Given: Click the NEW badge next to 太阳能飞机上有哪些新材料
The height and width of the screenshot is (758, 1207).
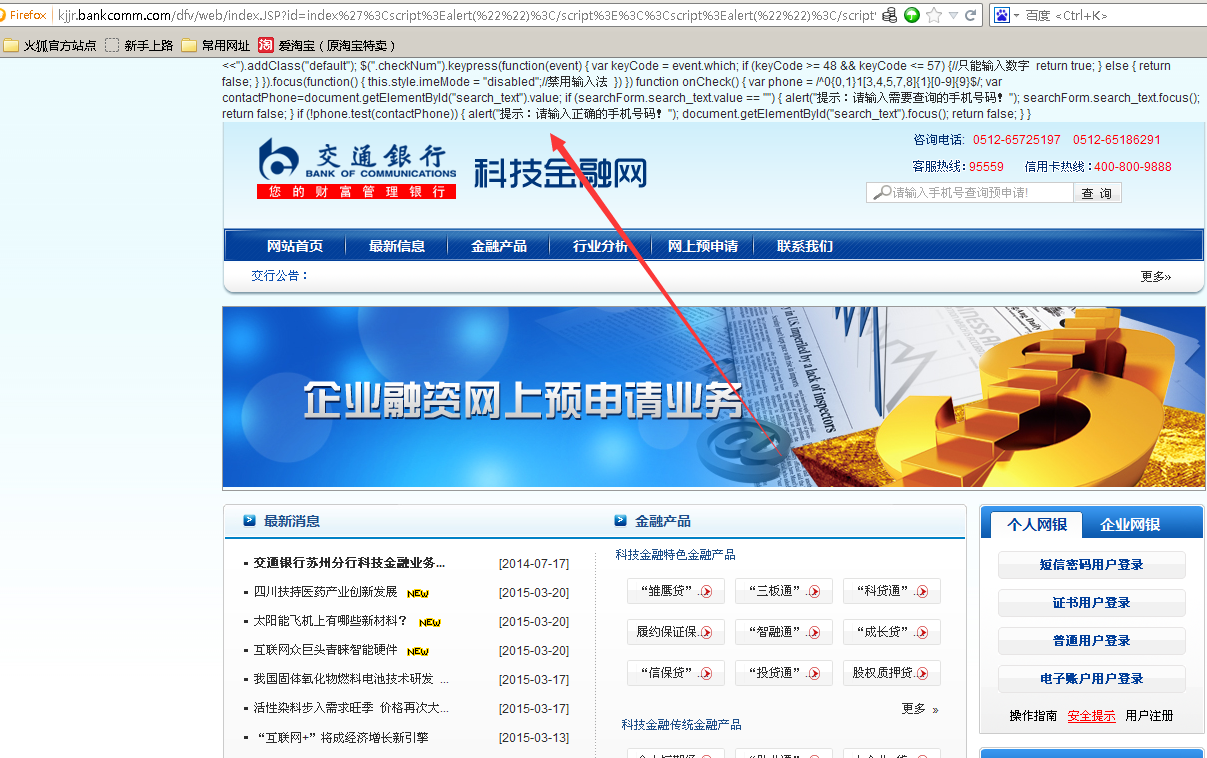Looking at the screenshot, I should (430, 622).
